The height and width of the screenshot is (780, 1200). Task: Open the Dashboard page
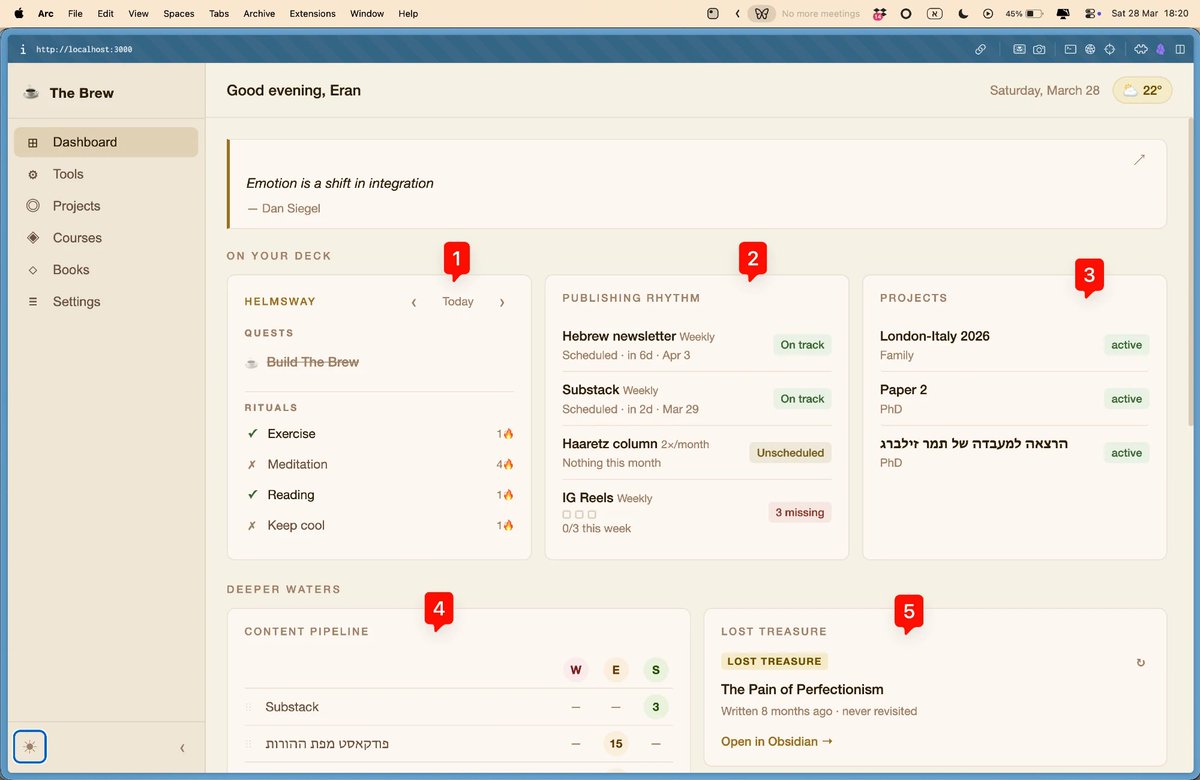[x=106, y=142]
